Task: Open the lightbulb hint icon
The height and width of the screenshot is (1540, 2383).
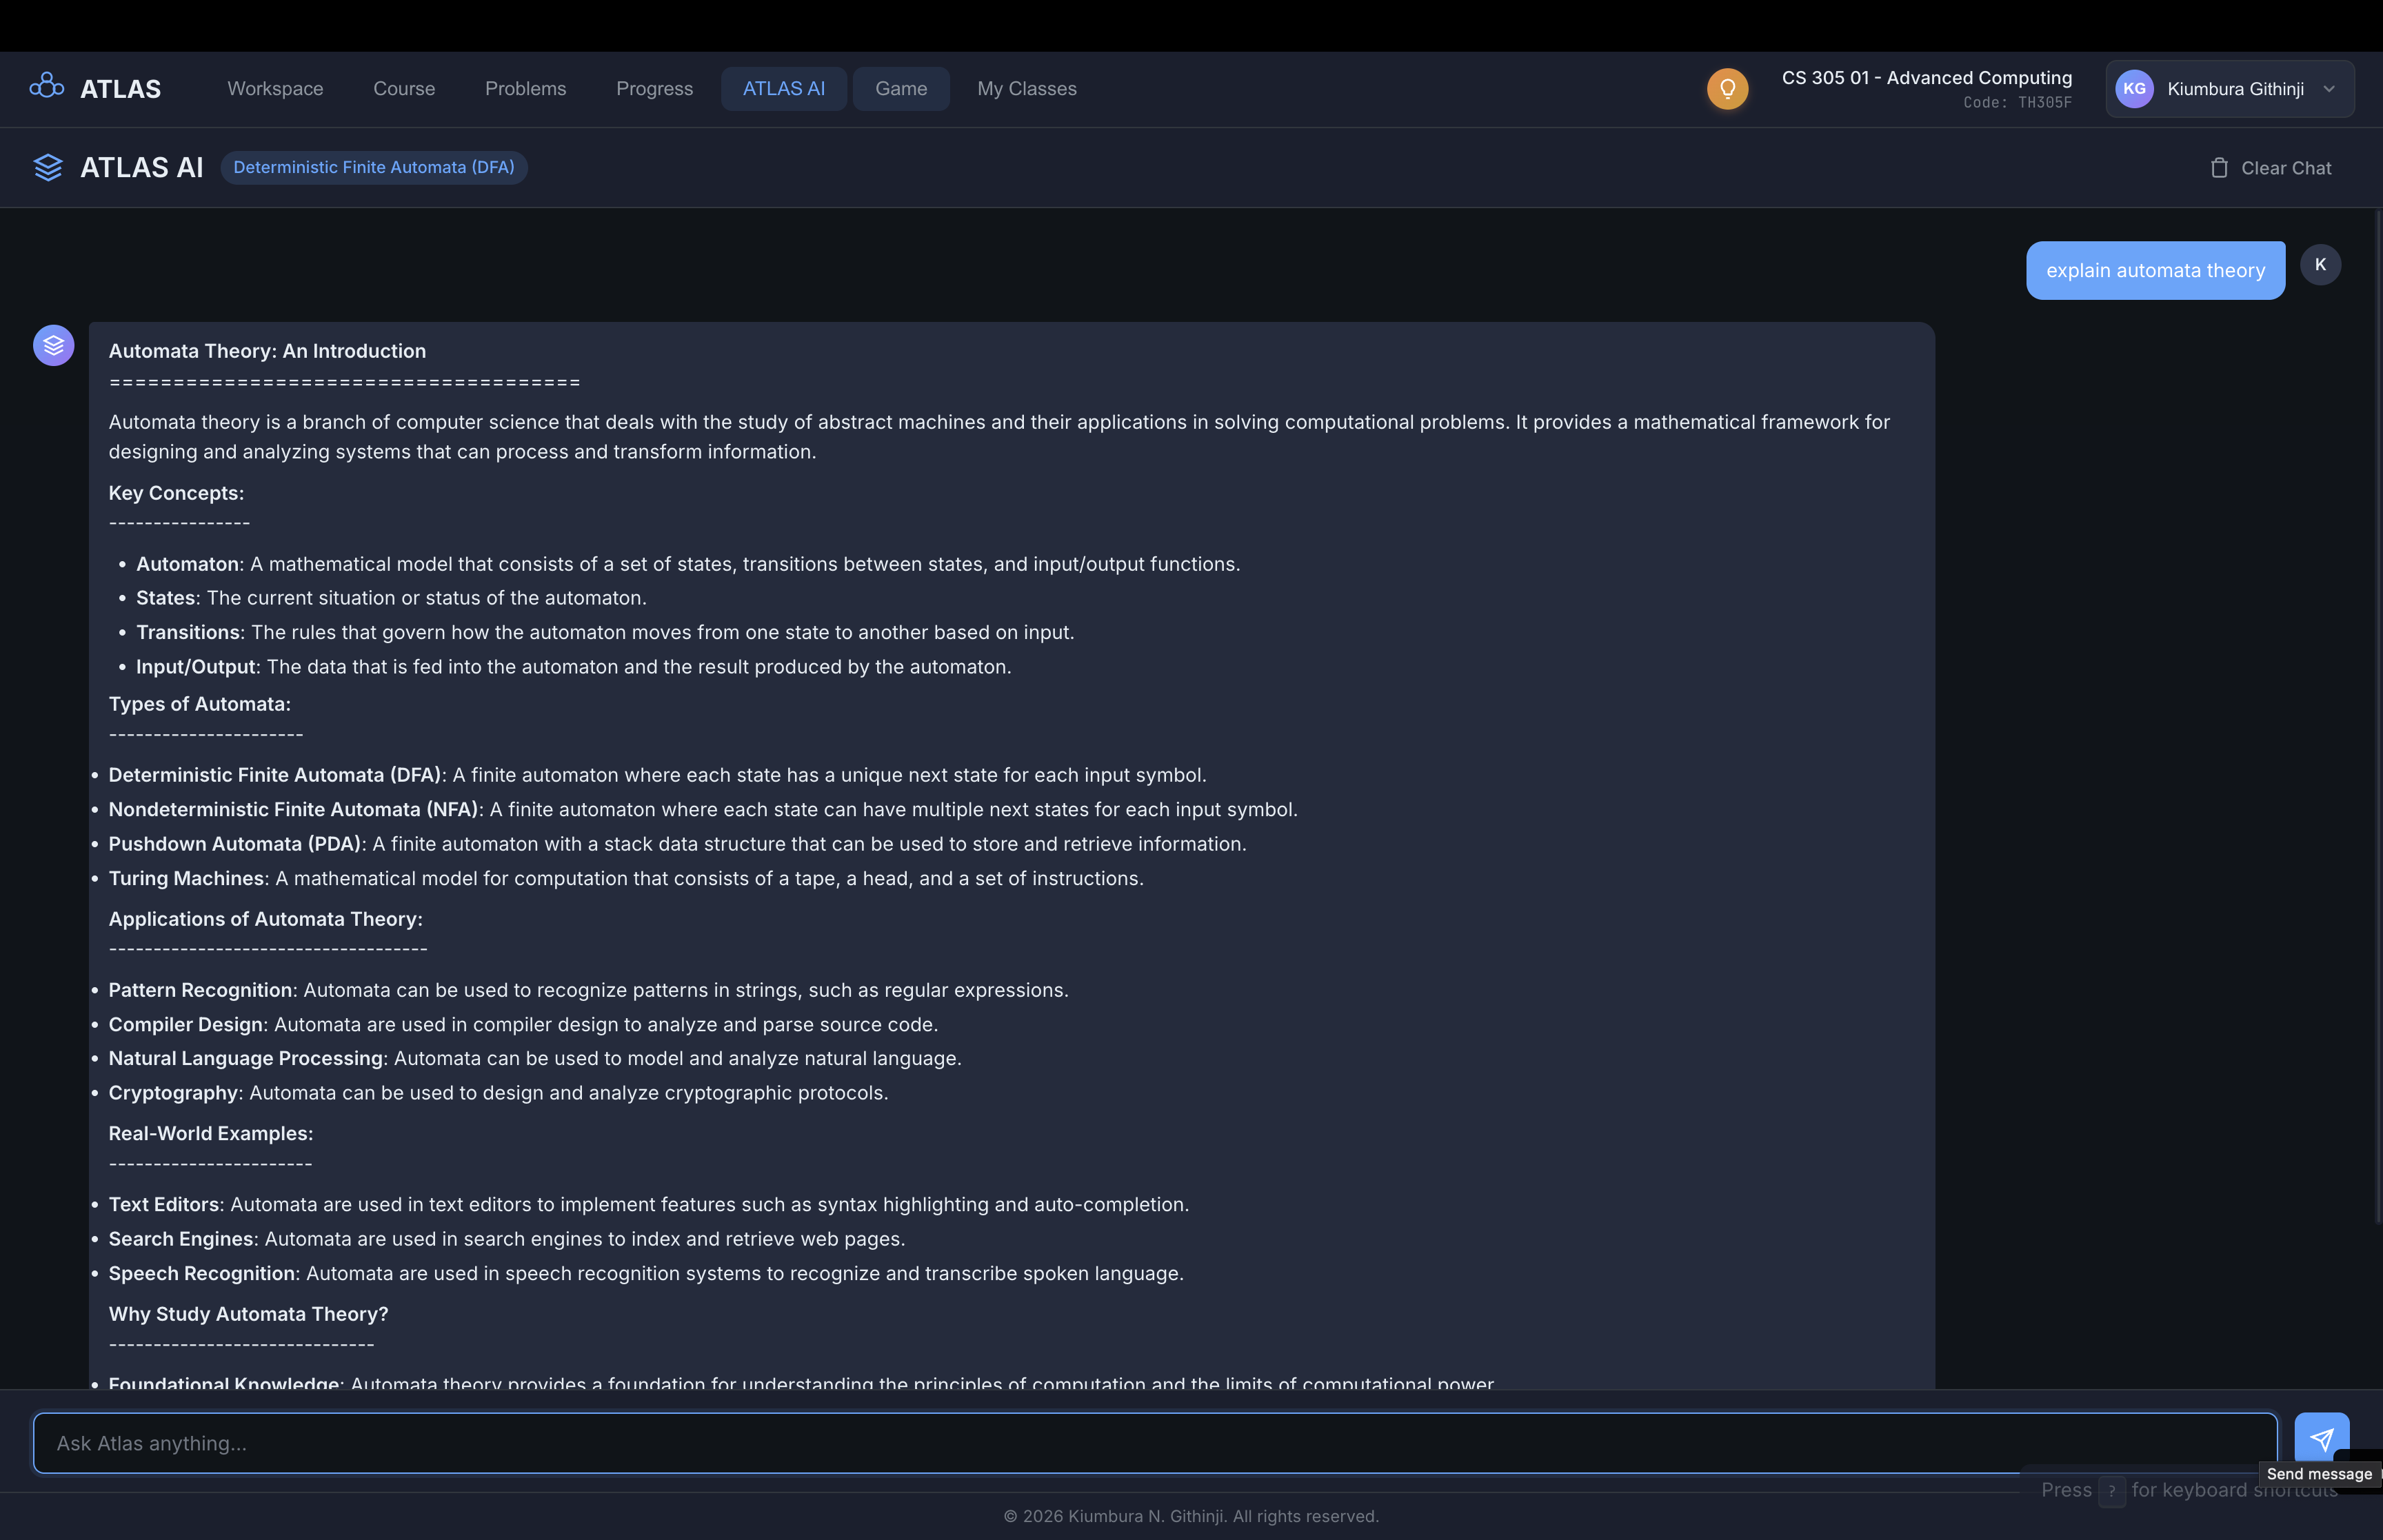Action: [x=1727, y=88]
